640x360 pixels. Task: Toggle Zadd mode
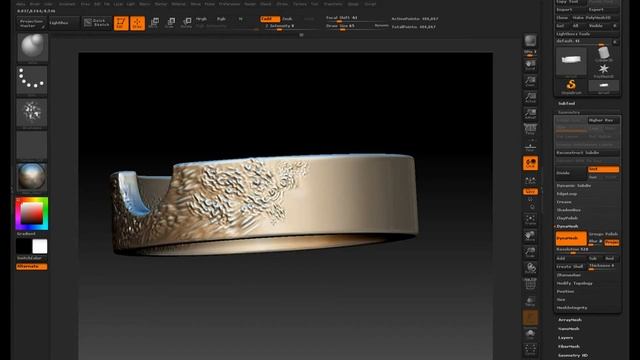click(x=270, y=19)
